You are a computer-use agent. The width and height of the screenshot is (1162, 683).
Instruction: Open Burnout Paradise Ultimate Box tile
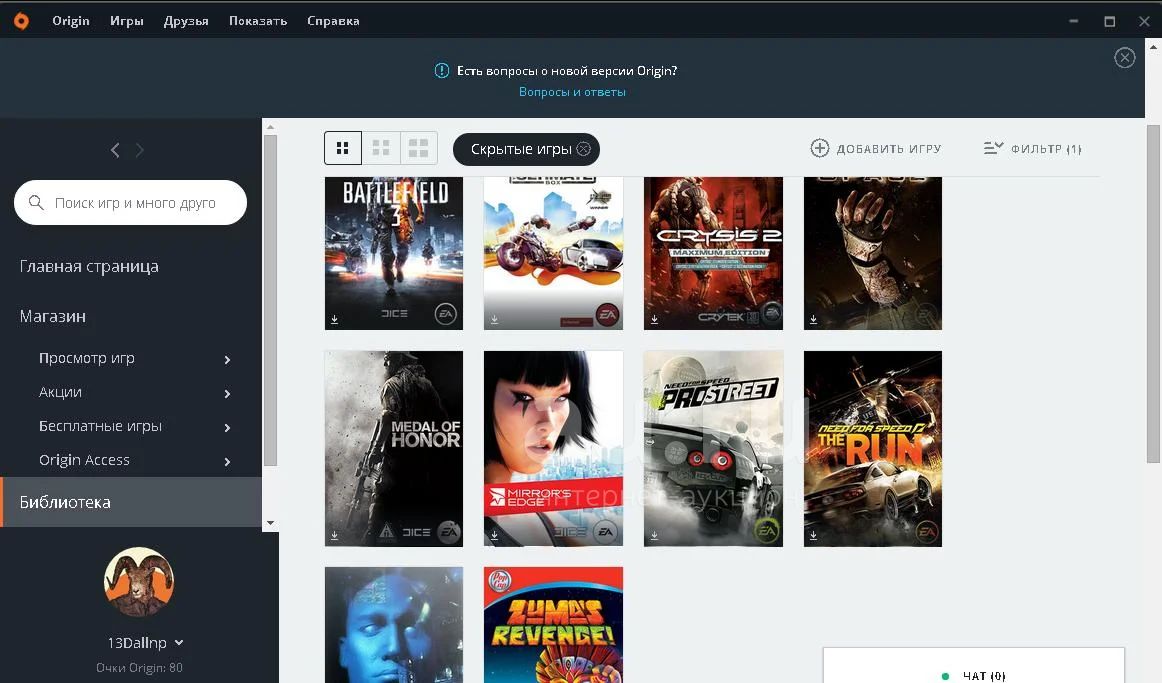point(554,253)
